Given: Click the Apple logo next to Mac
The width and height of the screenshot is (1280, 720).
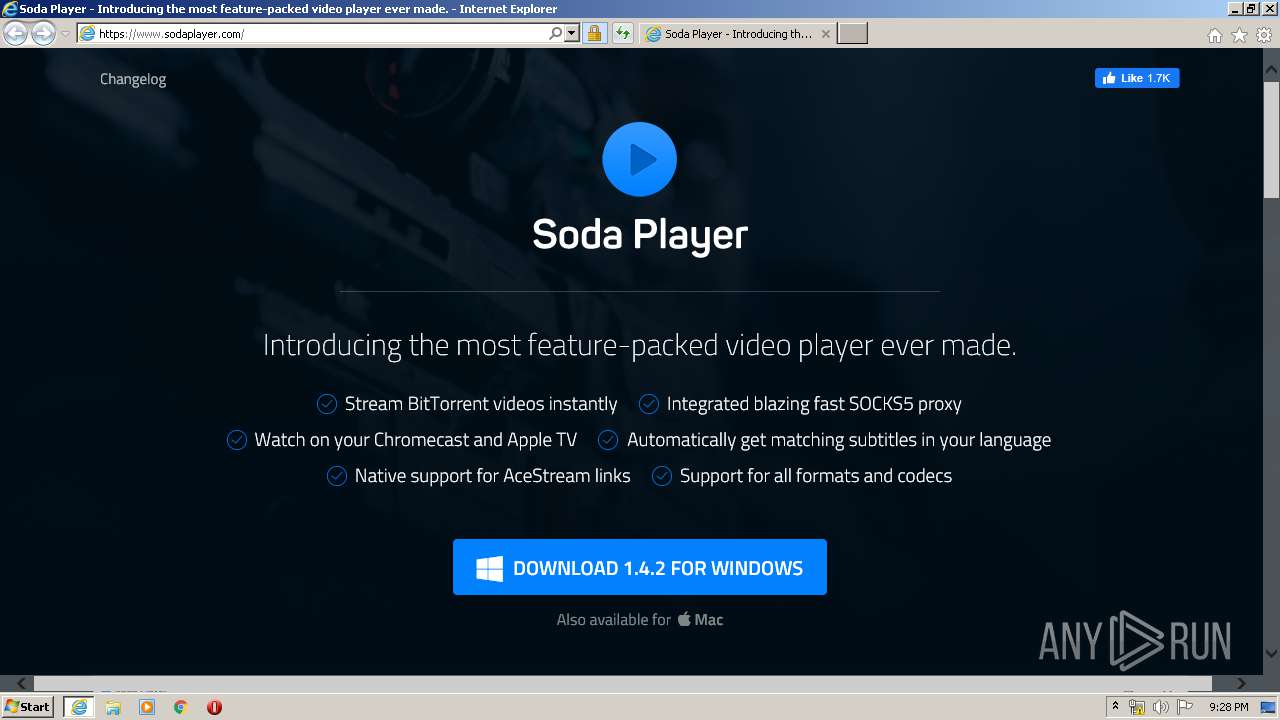Looking at the screenshot, I should click(x=684, y=619).
